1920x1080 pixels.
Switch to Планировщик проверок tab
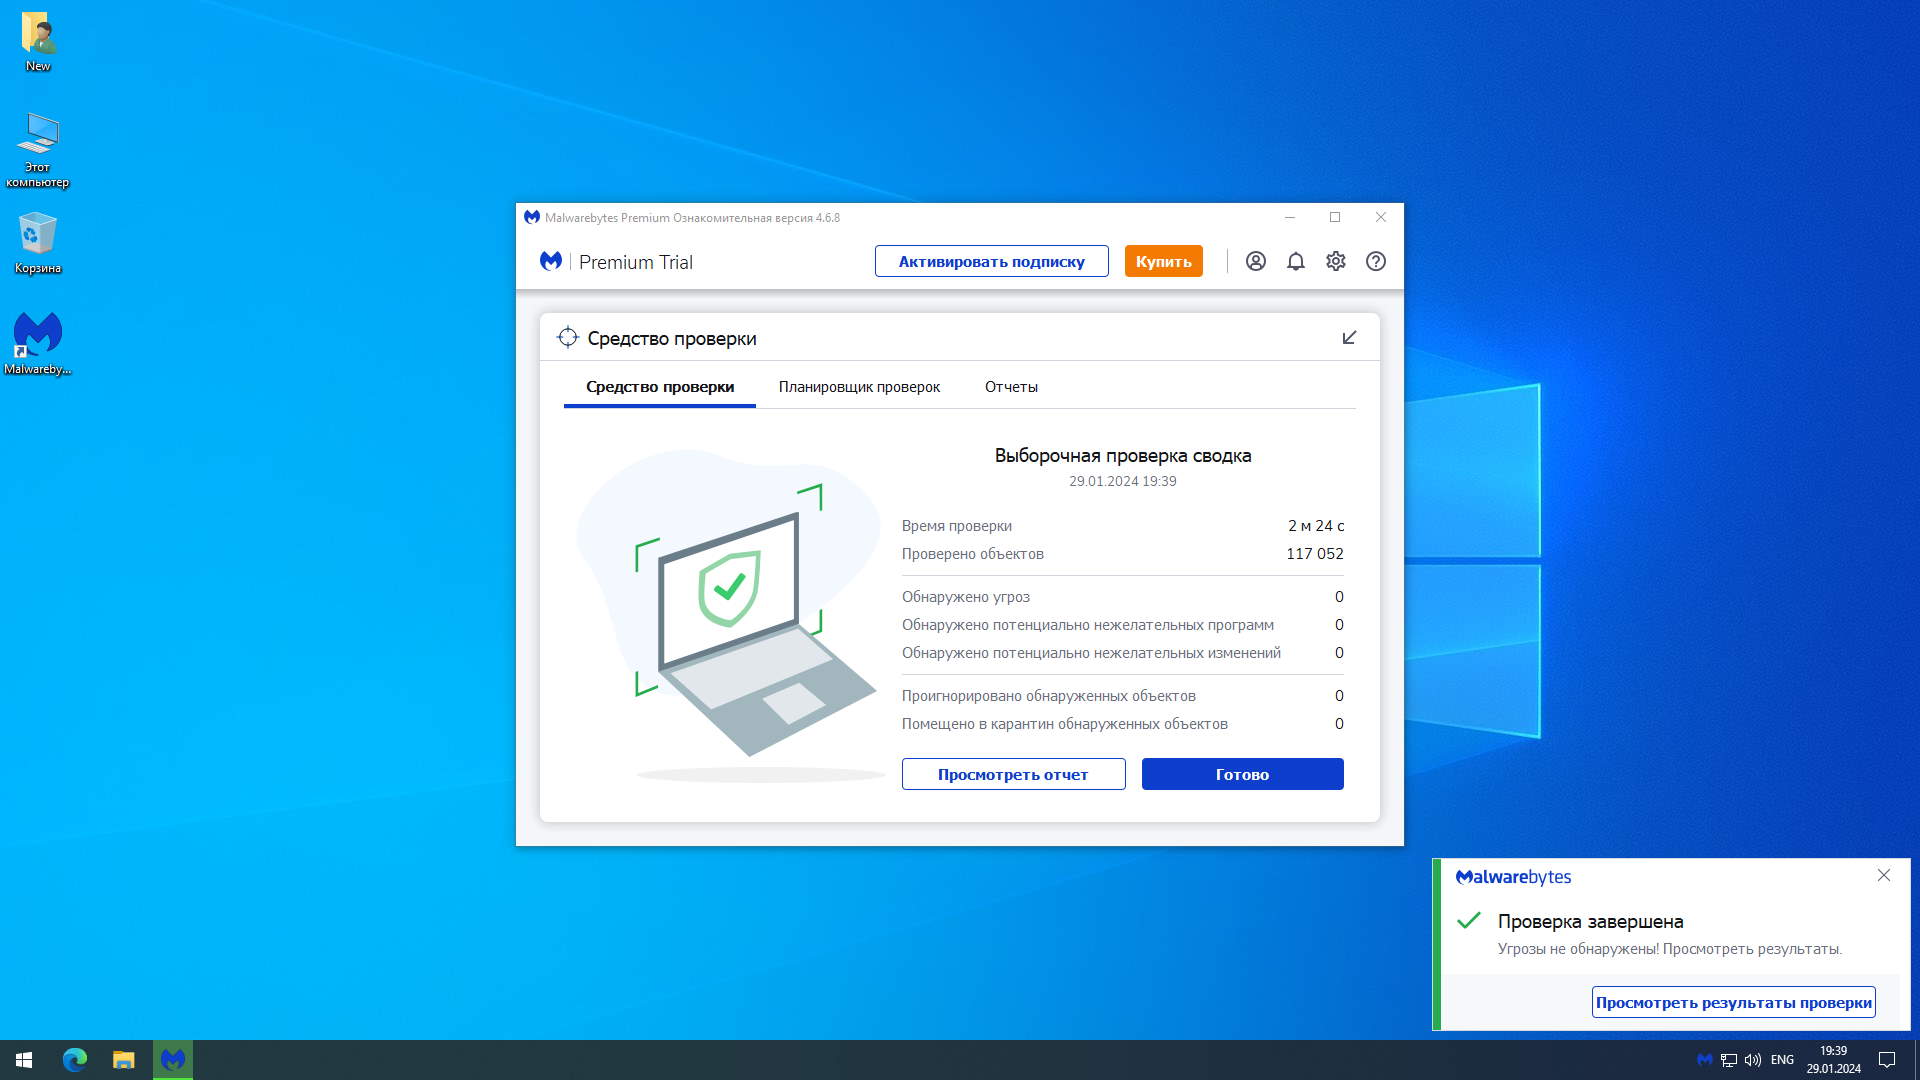coord(859,387)
